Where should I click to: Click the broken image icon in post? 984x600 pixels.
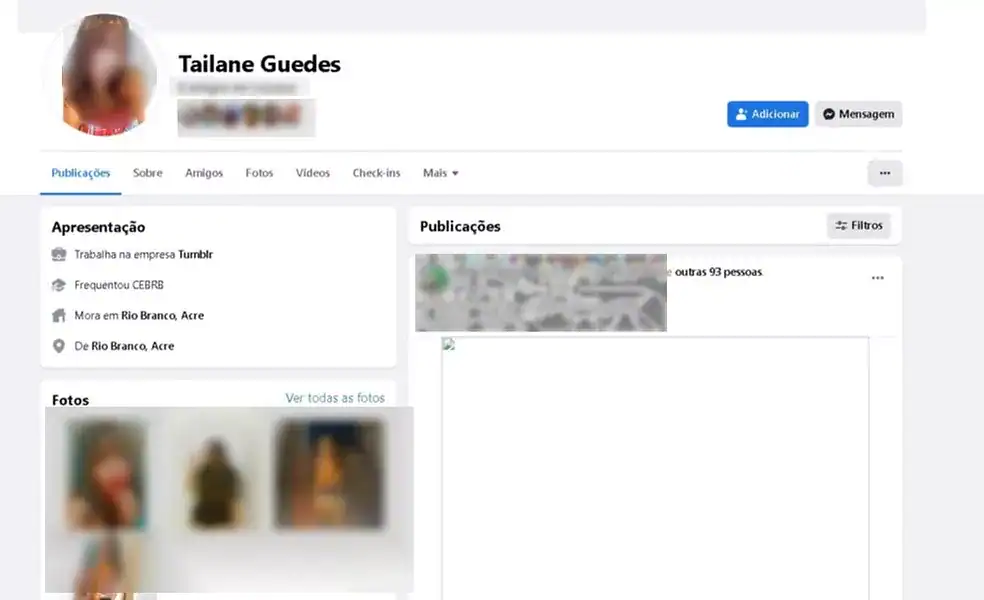[x=449, y=345]
